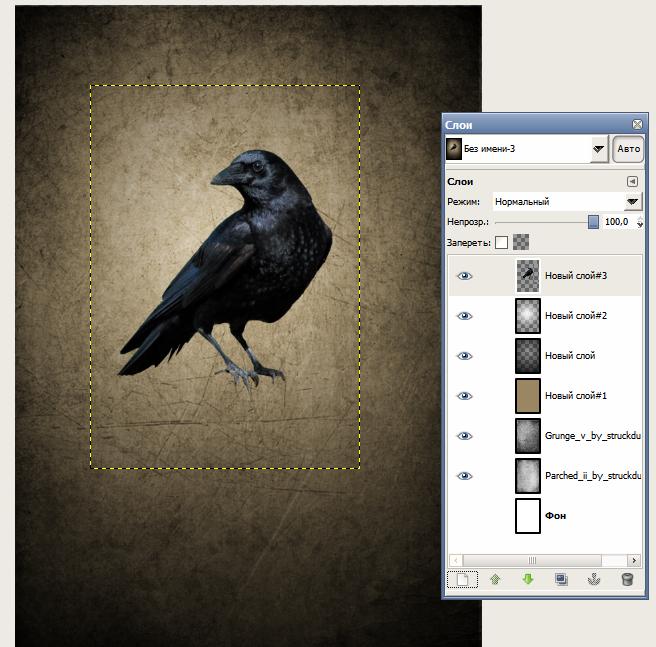Select the Parched_ii_by_struckdu thumbnail

[528, 476]
